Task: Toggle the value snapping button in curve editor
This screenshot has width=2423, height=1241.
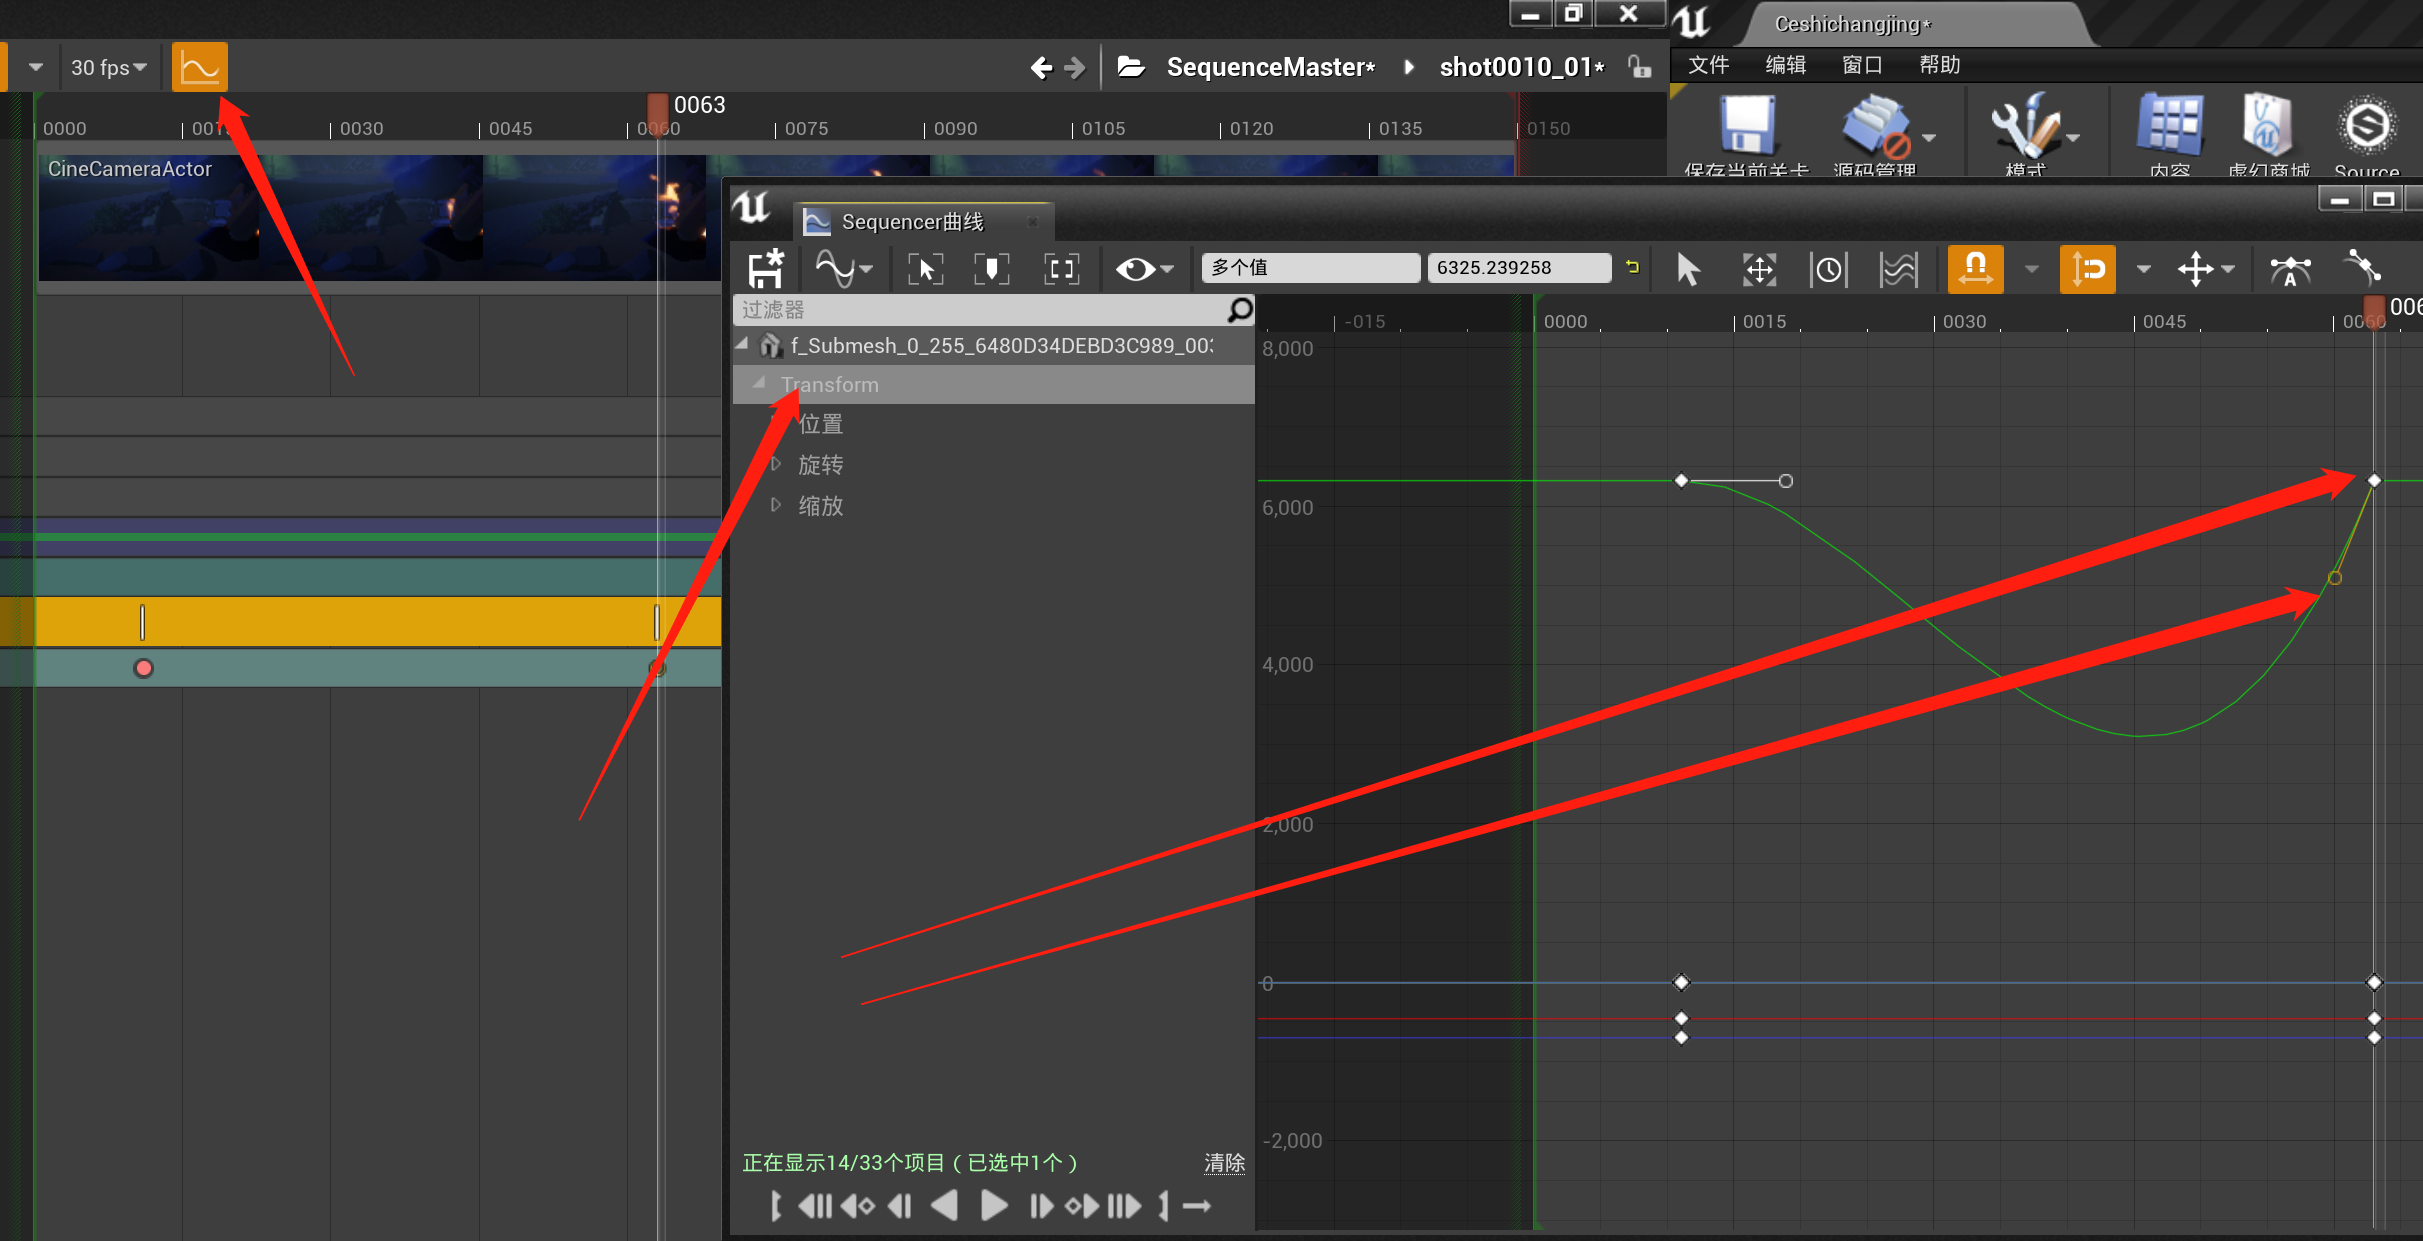Action: [x=2087, y=268]
